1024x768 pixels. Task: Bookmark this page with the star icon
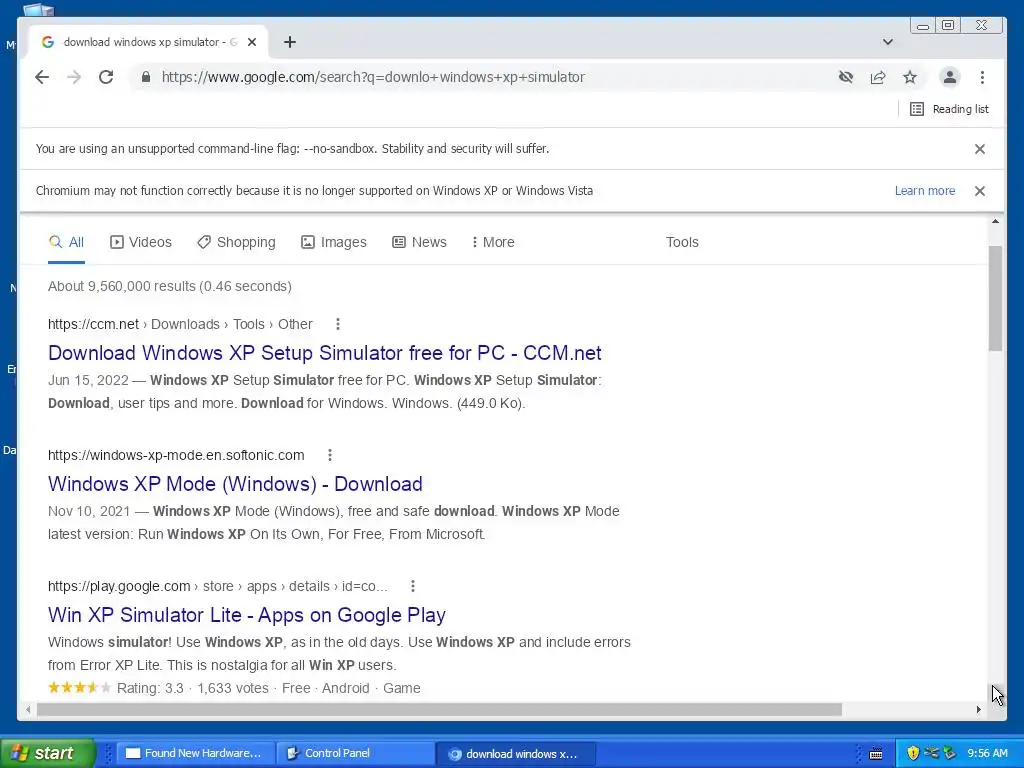click(910, 77)
